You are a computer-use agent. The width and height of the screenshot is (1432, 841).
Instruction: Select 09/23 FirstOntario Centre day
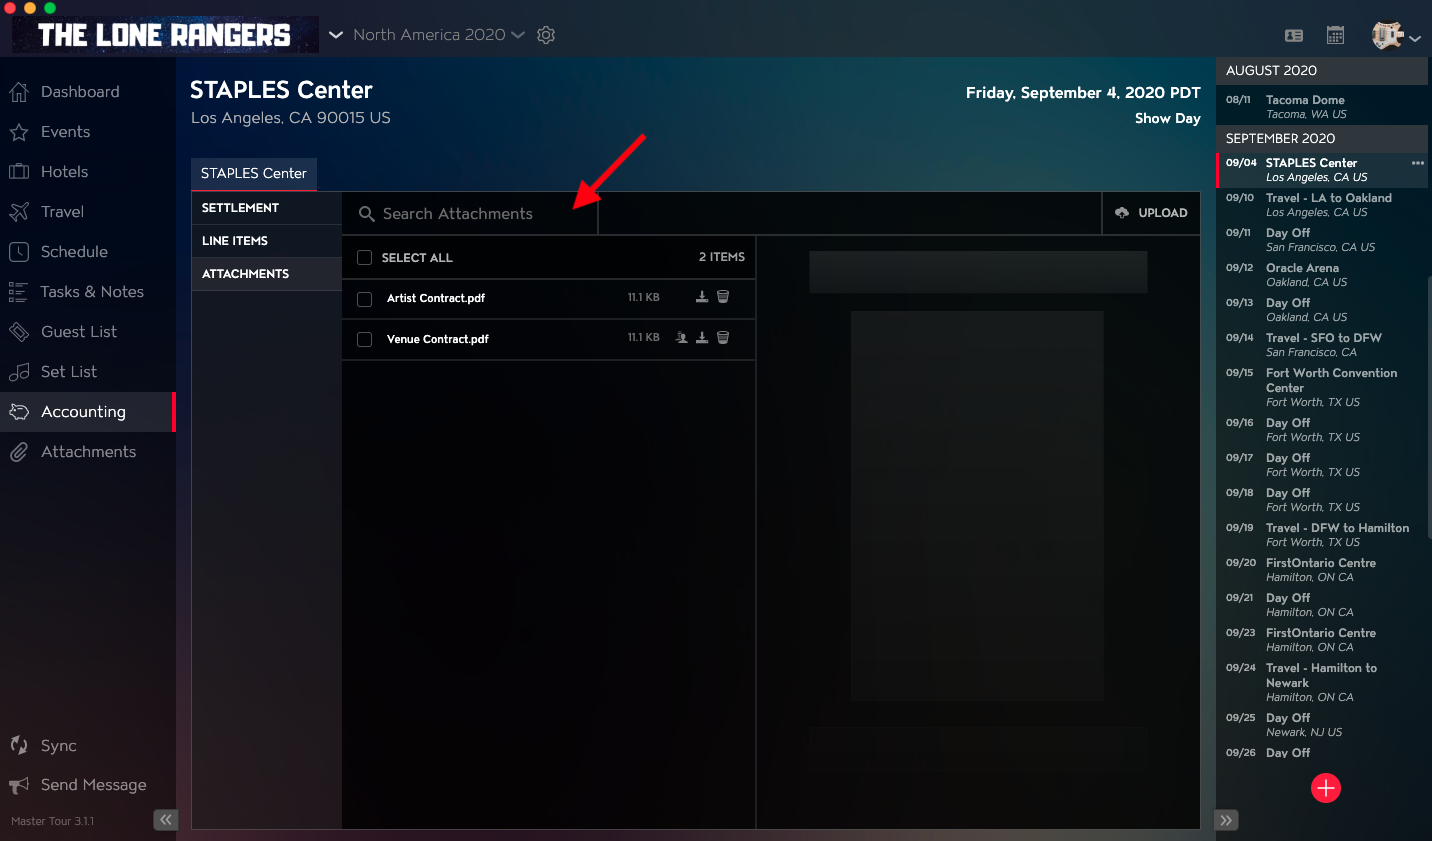click(x=1322, y=640)
